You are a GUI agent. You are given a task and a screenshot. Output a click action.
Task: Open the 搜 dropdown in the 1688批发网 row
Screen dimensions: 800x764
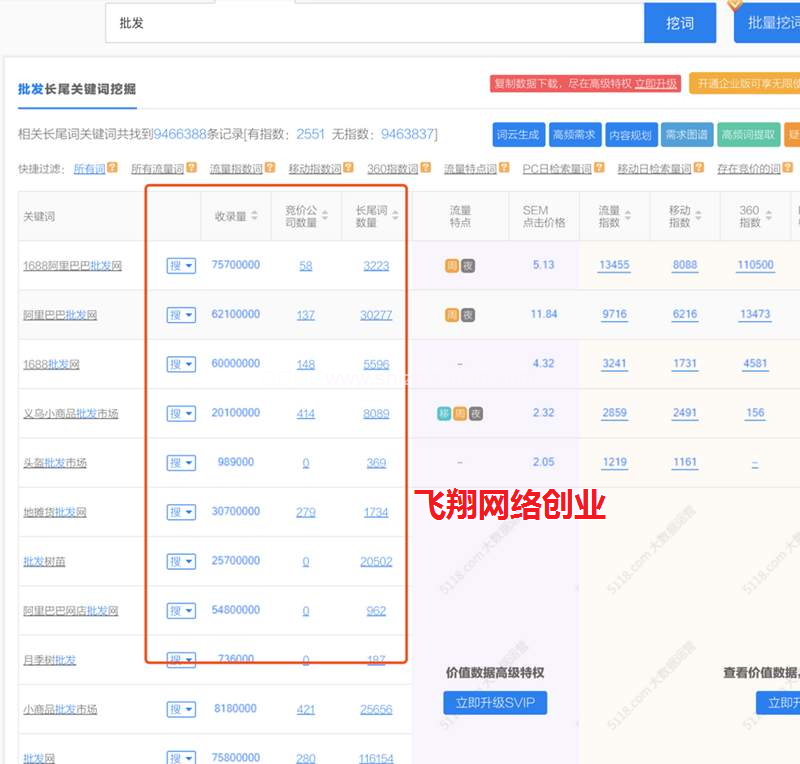tap(180, 364)
